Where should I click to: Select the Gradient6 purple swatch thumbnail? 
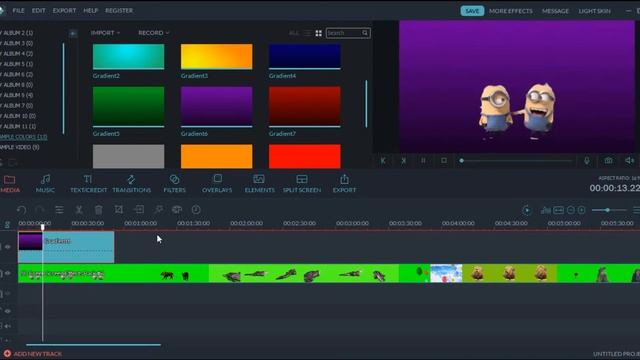click(x=216, y=106)
